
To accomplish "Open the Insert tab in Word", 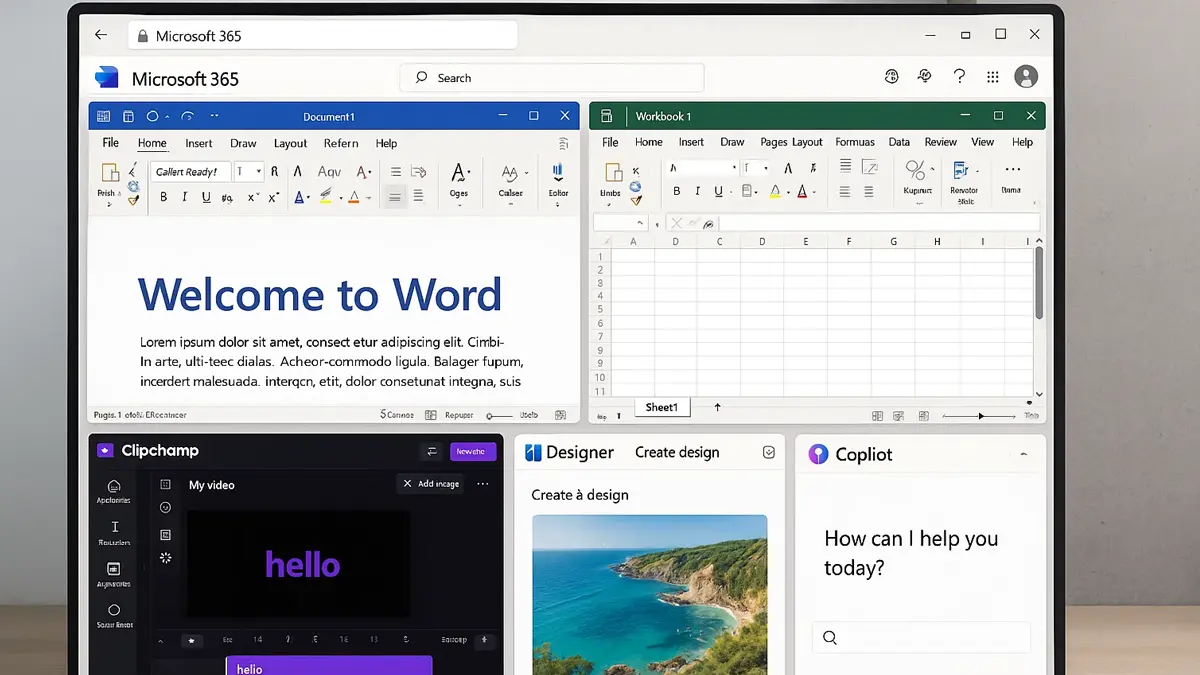I will click(198, 143).
